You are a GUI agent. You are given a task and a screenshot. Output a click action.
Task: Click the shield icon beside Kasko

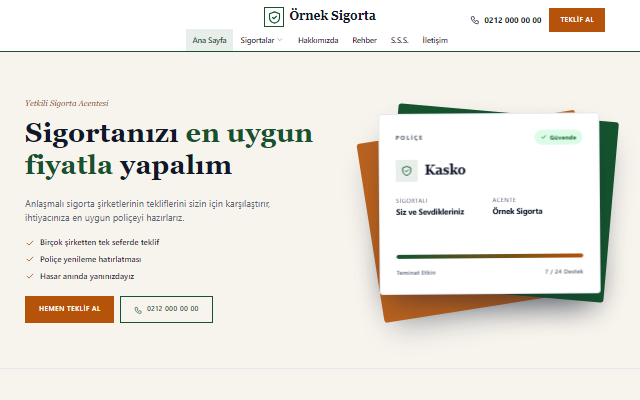click(x=407, y=171)
